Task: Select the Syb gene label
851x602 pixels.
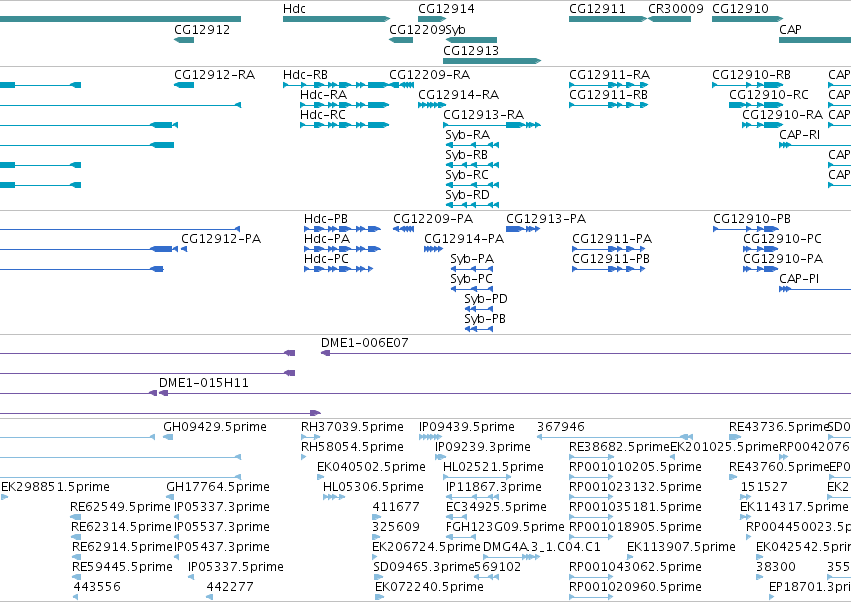Action: pos(455,30)
